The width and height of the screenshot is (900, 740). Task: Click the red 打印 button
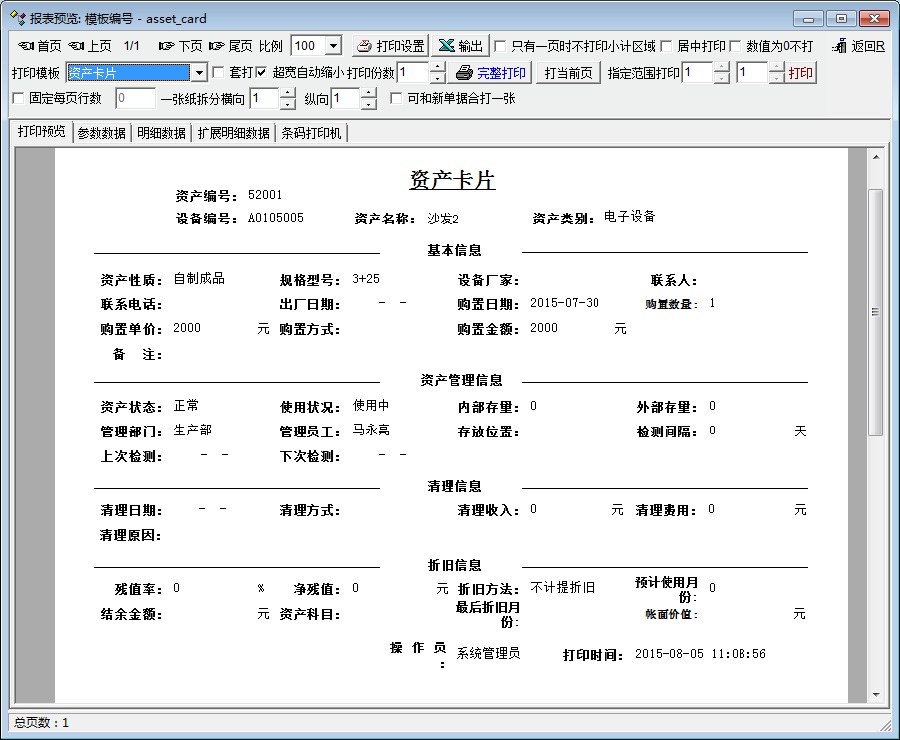pos(800,73)
